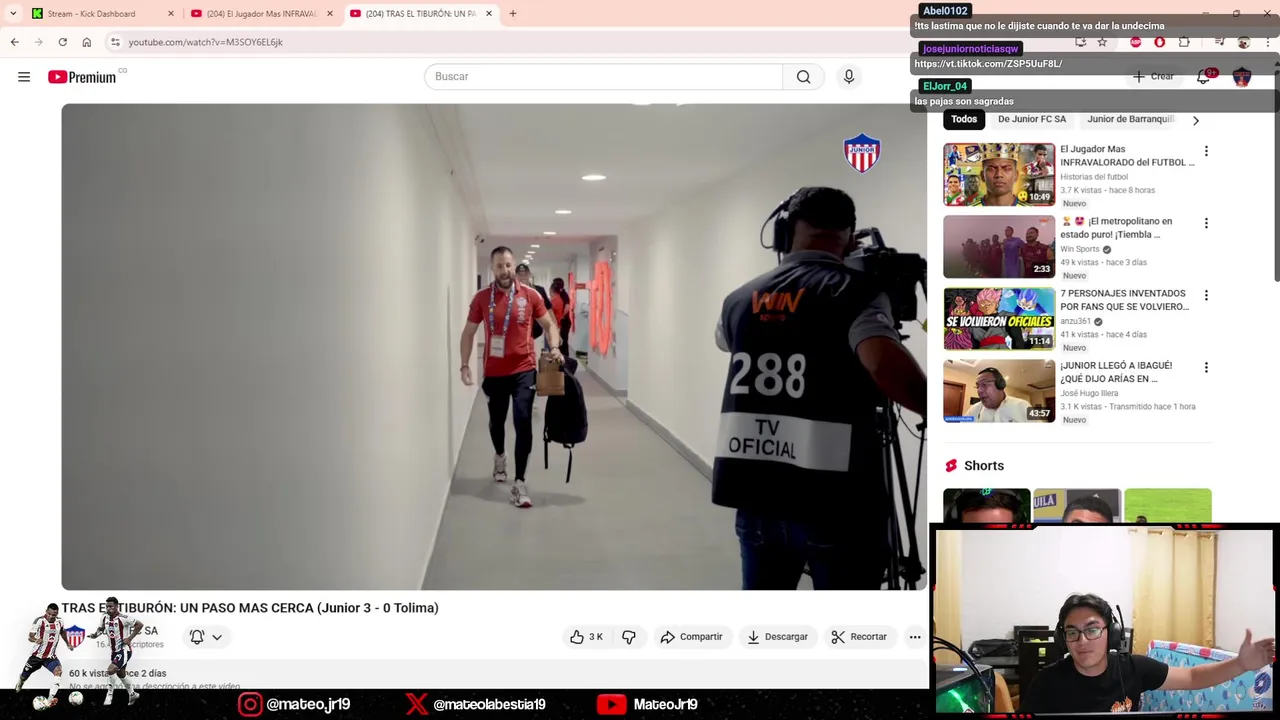Open options for 7 PERSONAJES INVENTADOS video
1280x720 pixels.
point(1206,295)
